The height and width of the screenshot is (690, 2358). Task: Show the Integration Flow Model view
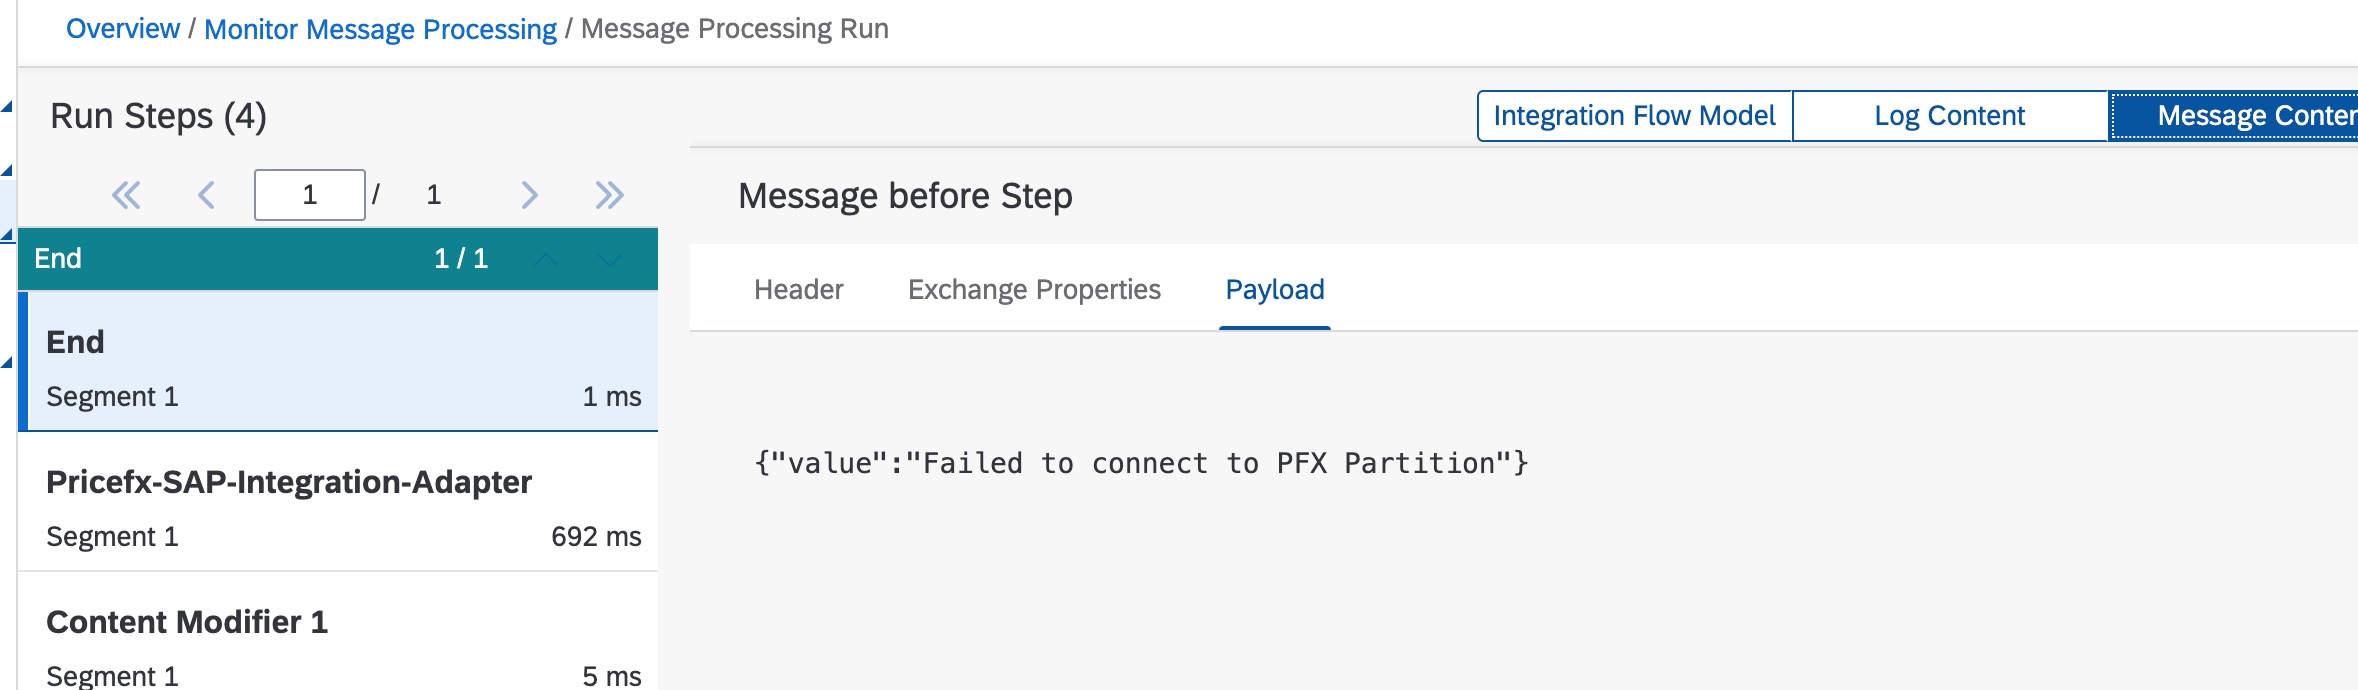point(1634,116)
